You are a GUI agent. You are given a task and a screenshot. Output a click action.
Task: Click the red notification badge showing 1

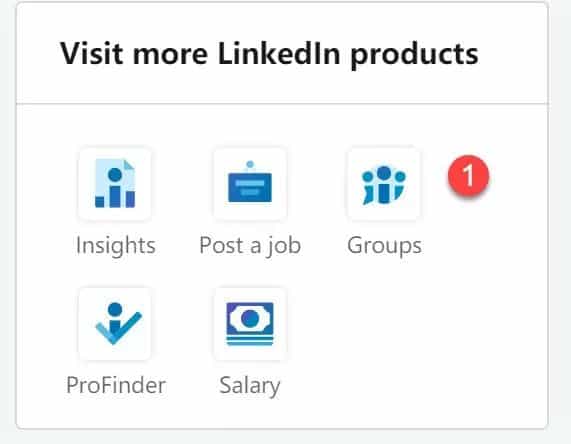pyautogui.click(x=468, y=176)
